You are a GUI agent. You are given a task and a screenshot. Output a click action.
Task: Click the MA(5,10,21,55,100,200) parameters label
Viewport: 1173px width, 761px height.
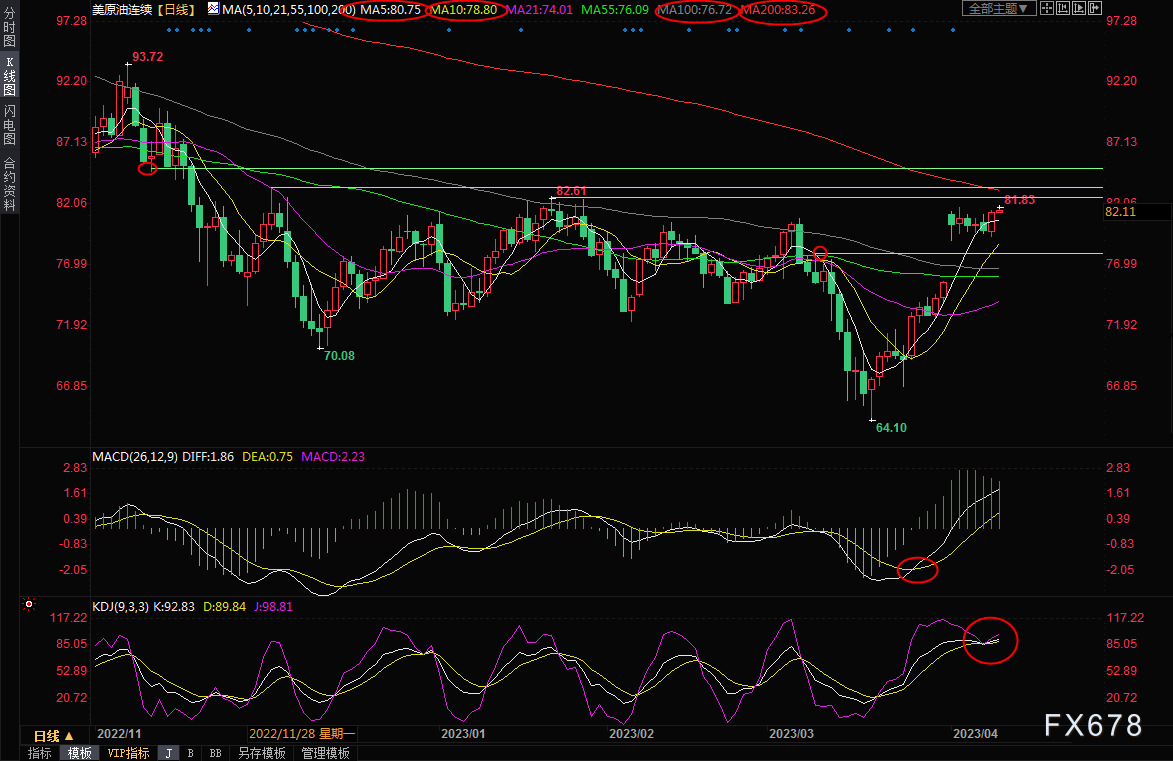tap(289, 10)
